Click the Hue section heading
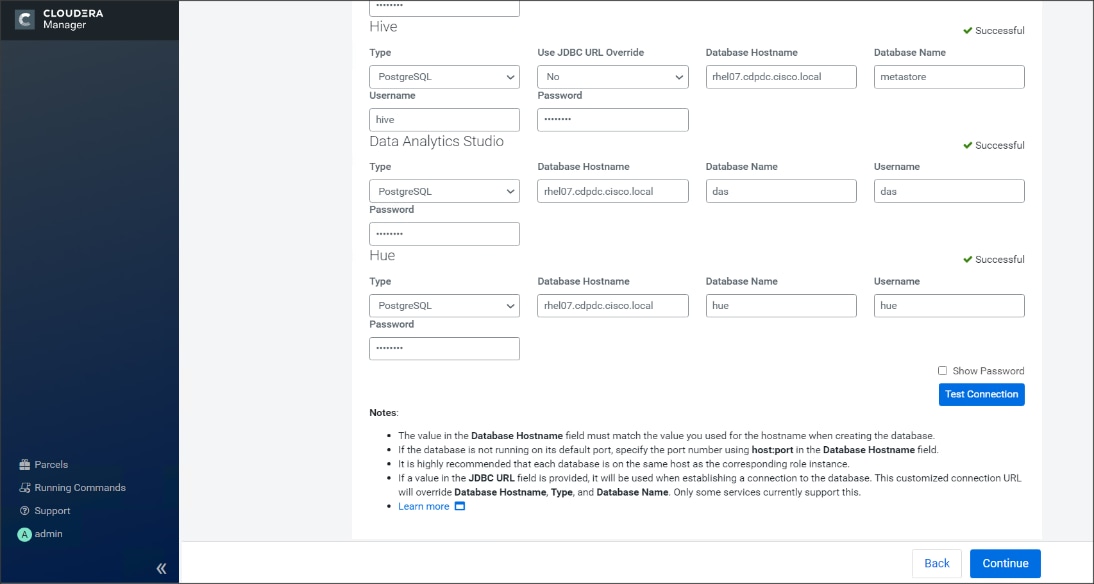The width and height of the screenshot is (1094, 584). pos(382,255)
